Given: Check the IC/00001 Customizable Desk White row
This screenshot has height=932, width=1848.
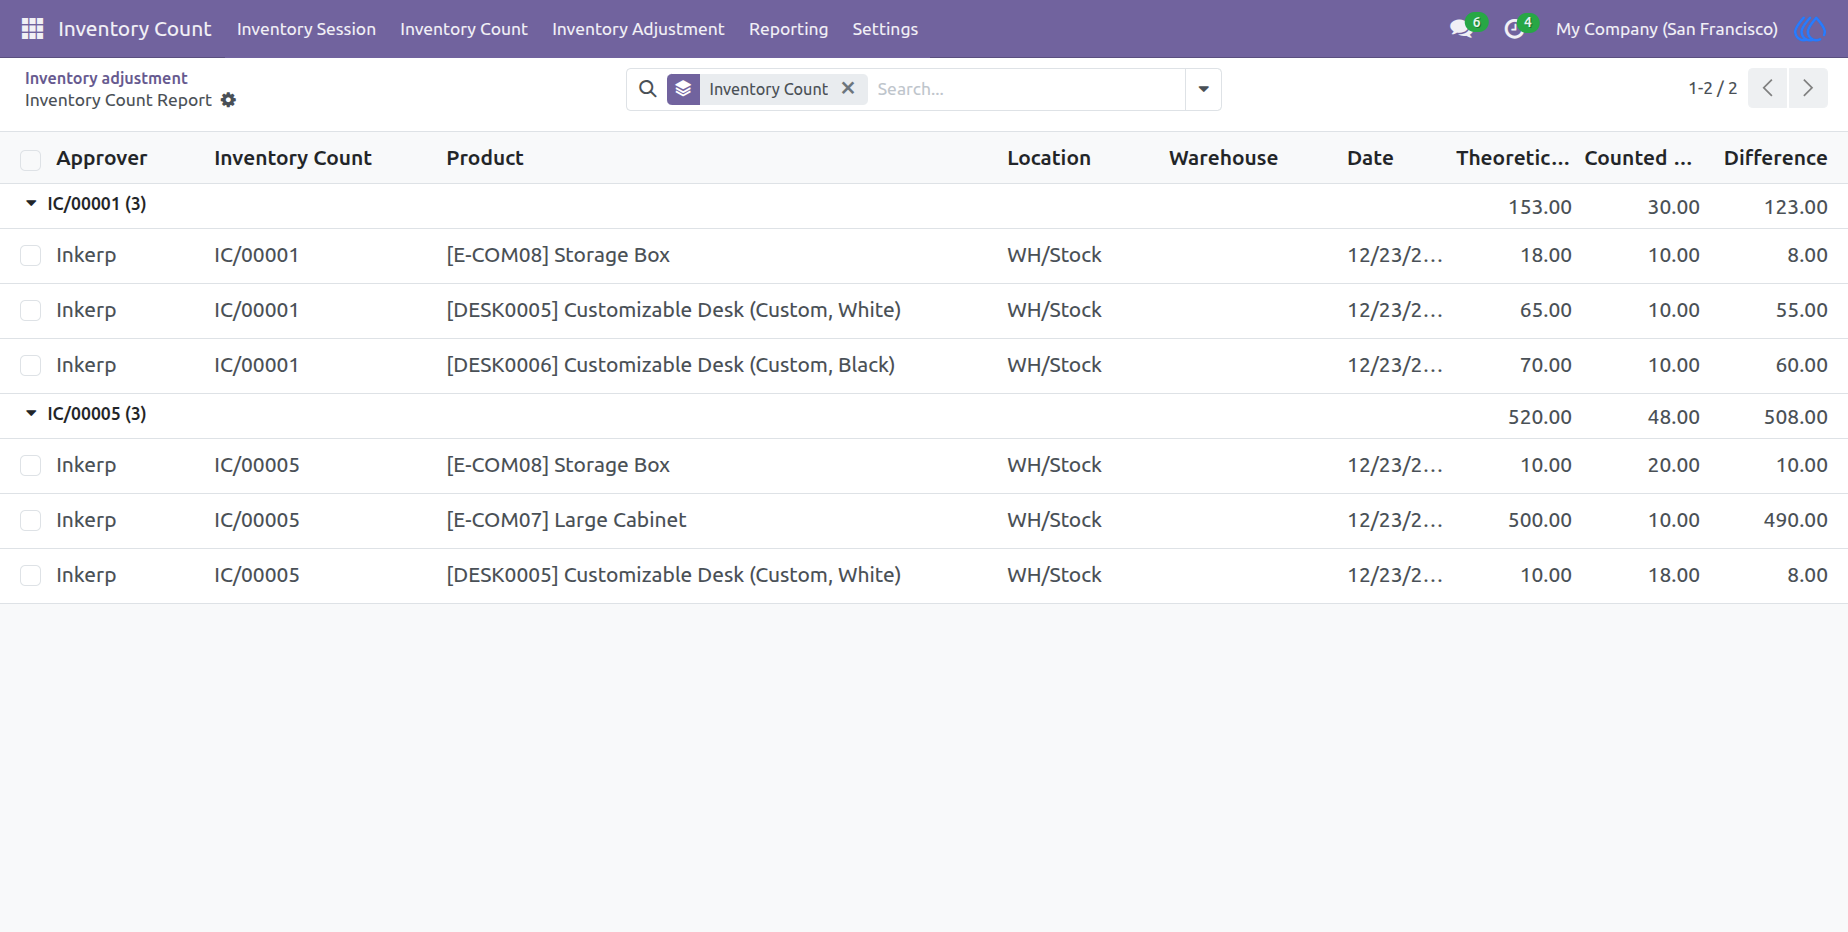Looking at the screenshot, I should tap(31, 310).
